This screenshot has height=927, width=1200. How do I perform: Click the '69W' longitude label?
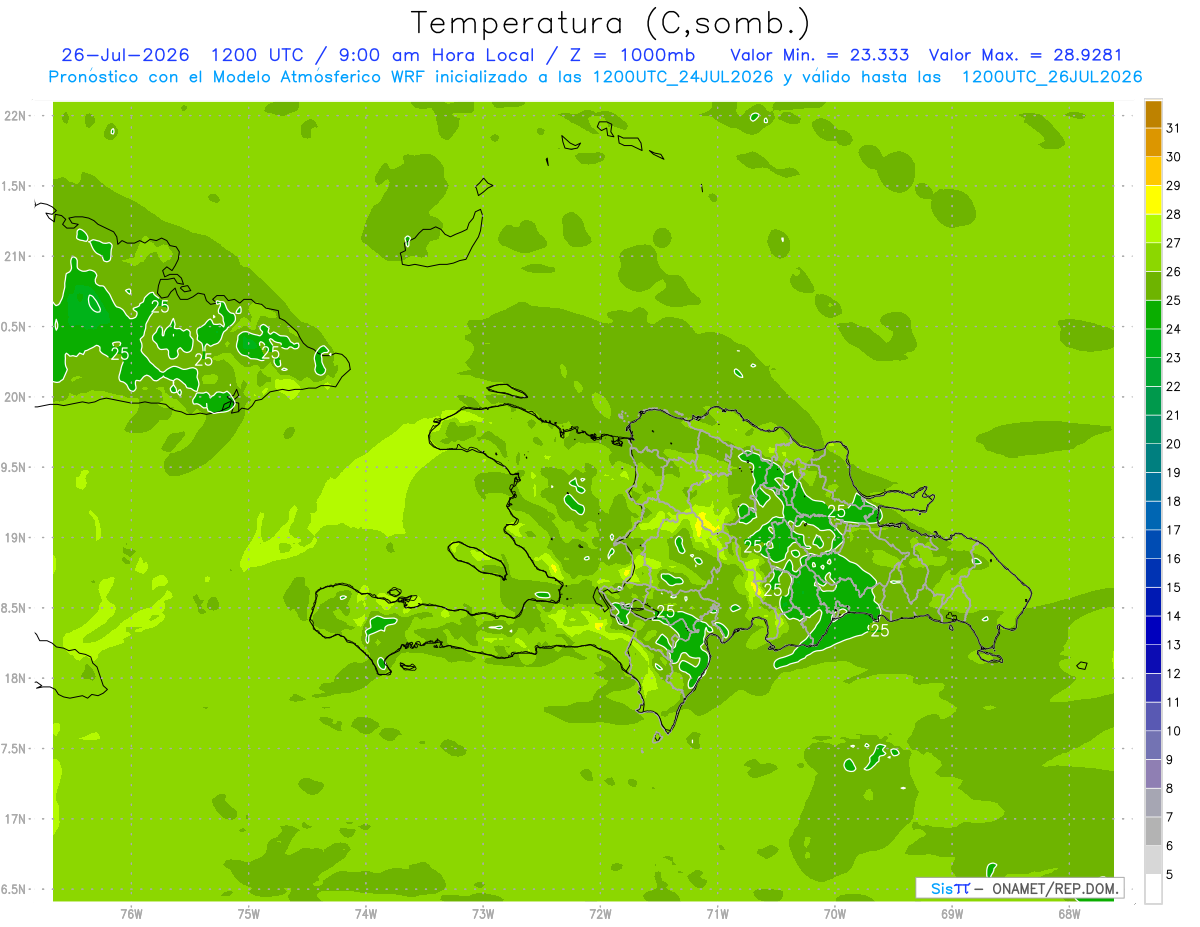pyautogui.click(x=952, y=914)
